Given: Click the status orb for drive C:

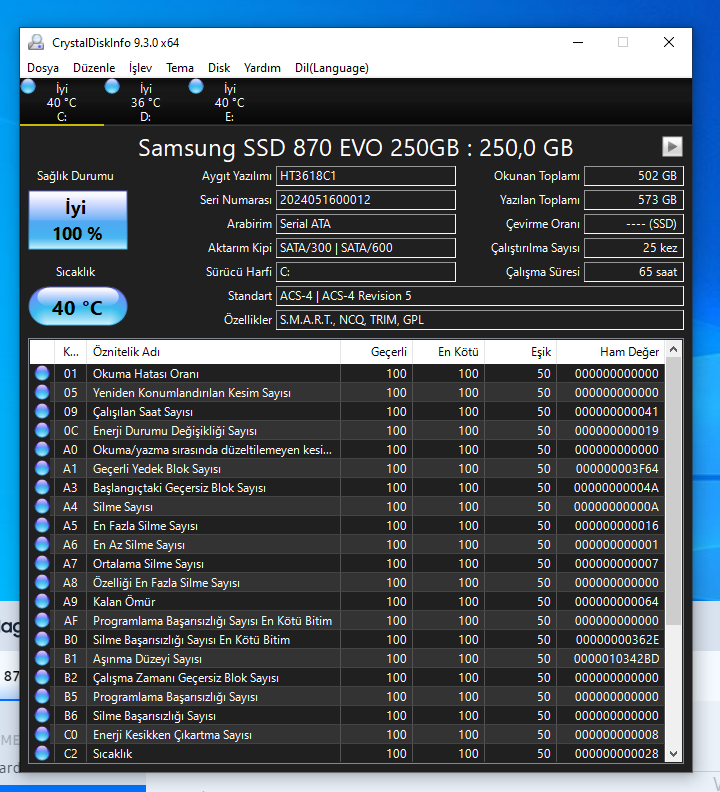Looking at the screenshot, I should point(28,87).
